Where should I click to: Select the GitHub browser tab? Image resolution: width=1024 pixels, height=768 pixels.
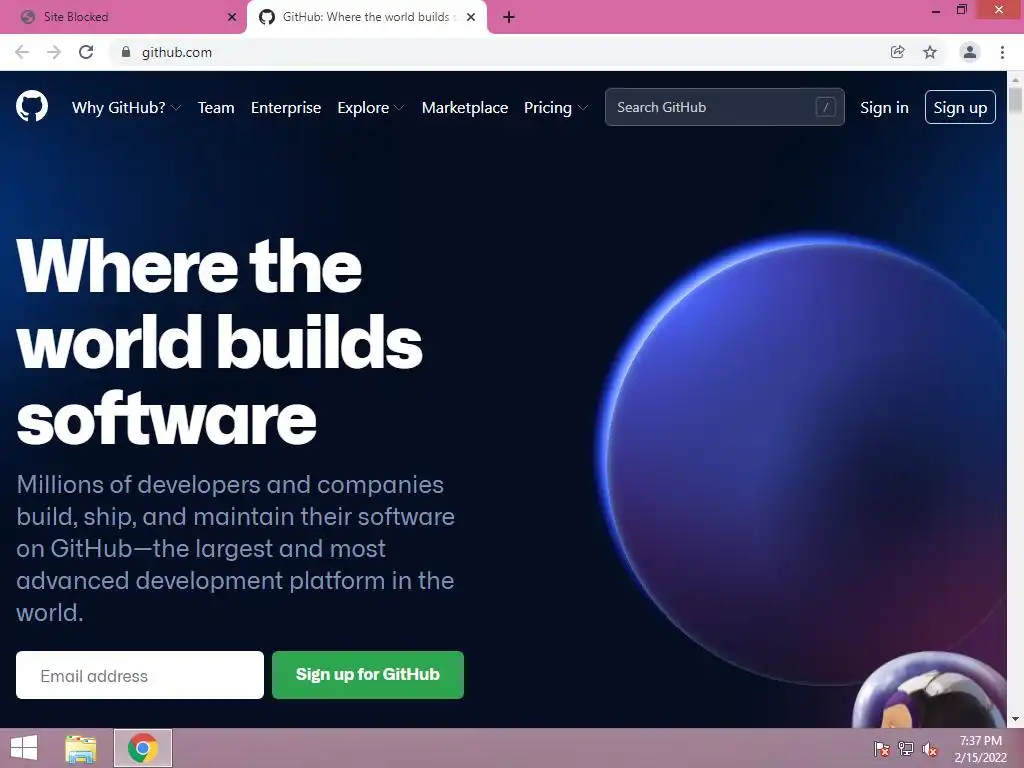pos(366,17)
